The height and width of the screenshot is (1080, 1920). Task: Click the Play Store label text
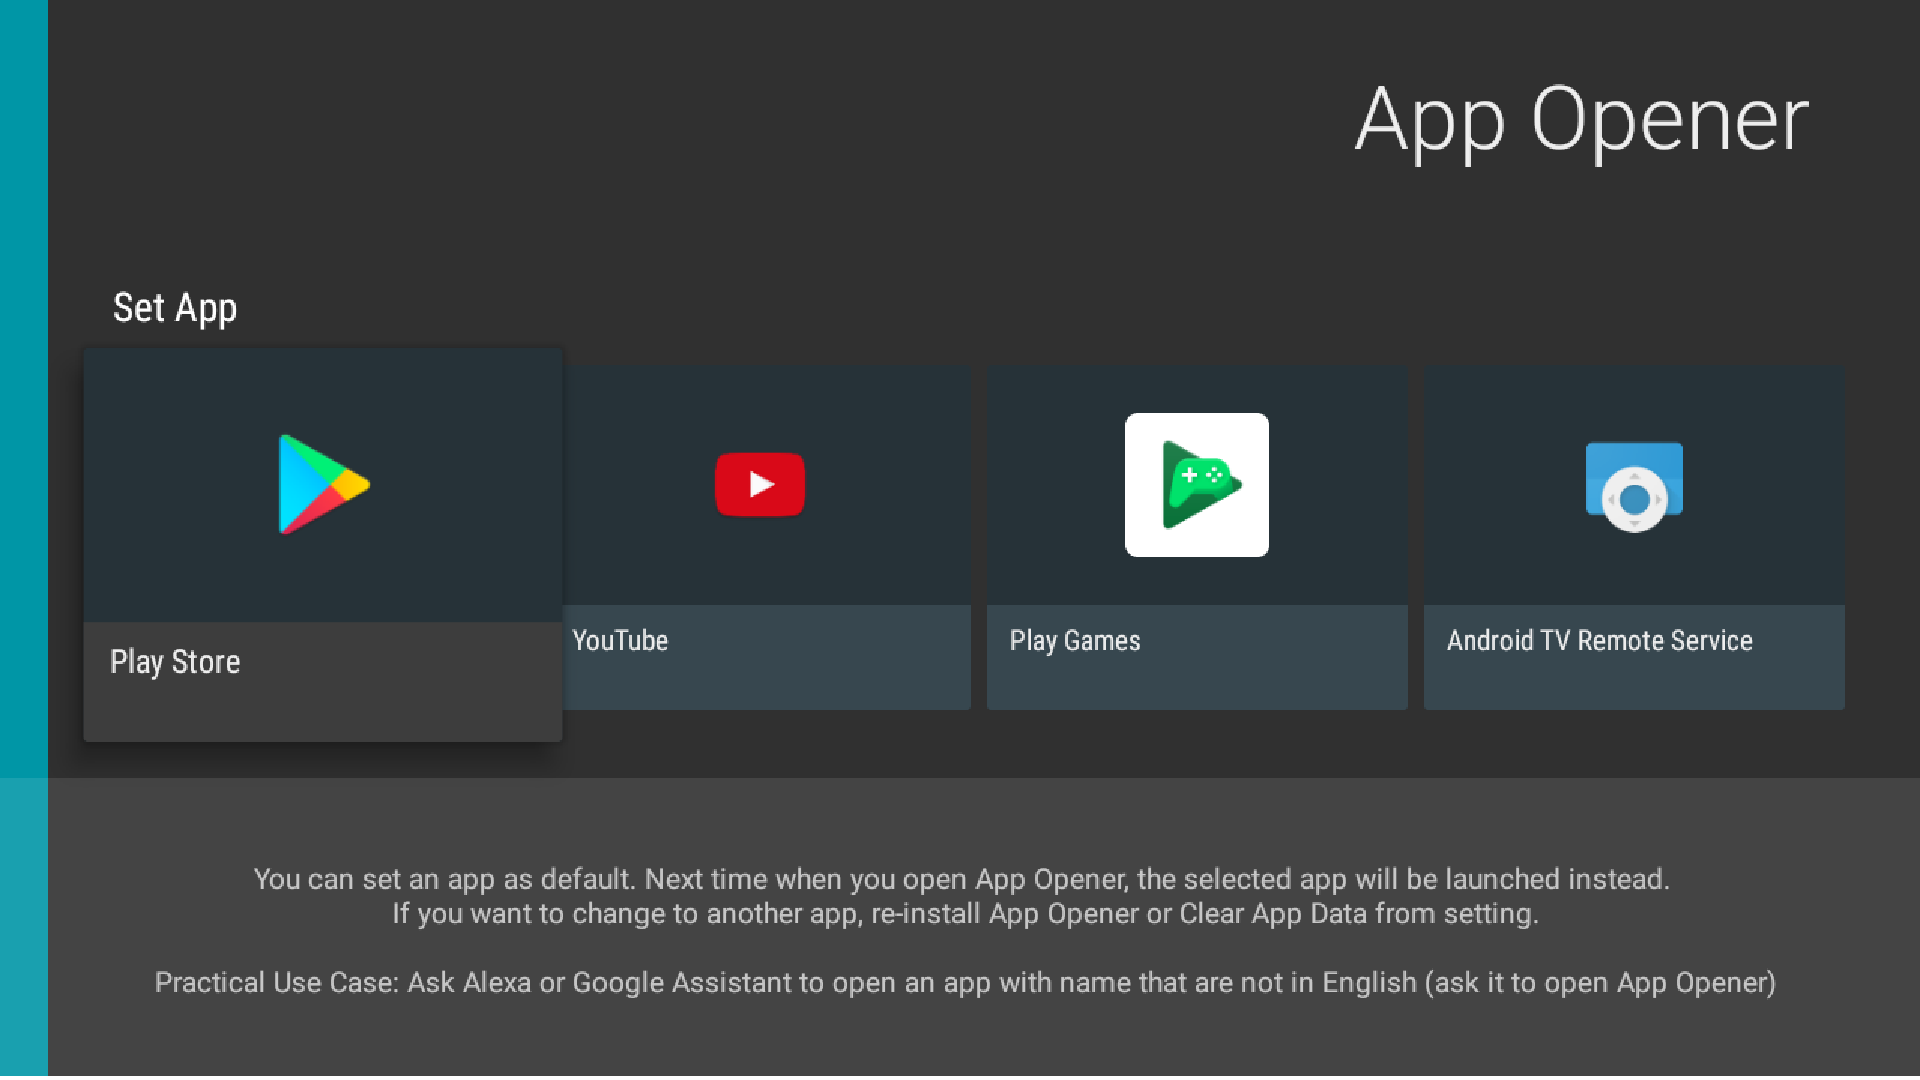coord(175,661)
